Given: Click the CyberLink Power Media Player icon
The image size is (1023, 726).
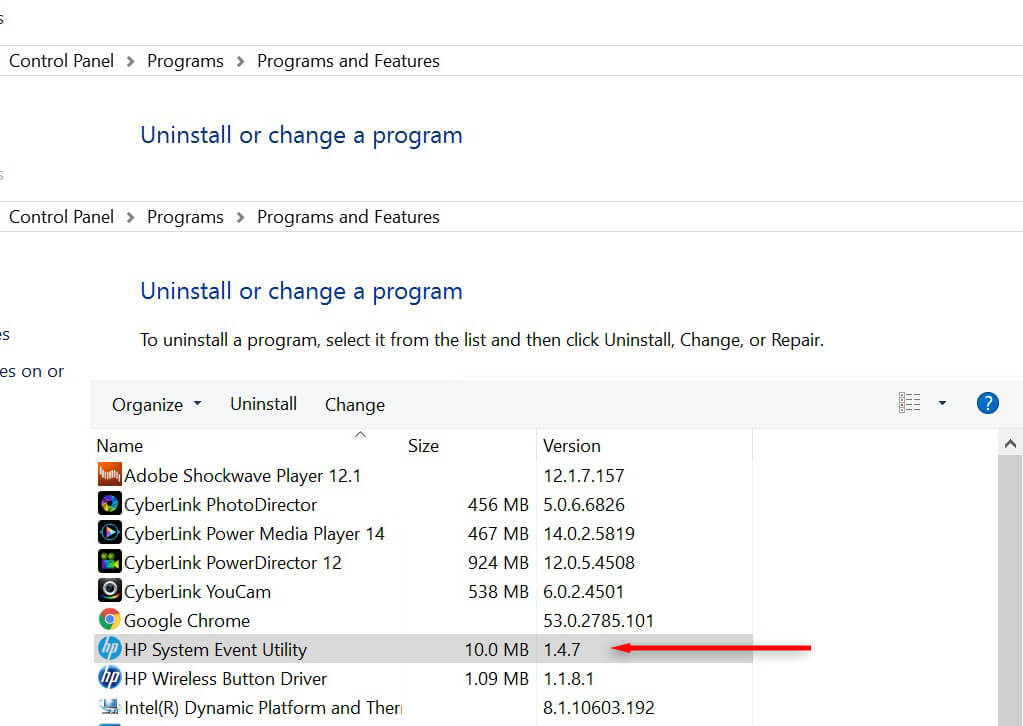Looking at the screenshot, I should coord(109,533).
